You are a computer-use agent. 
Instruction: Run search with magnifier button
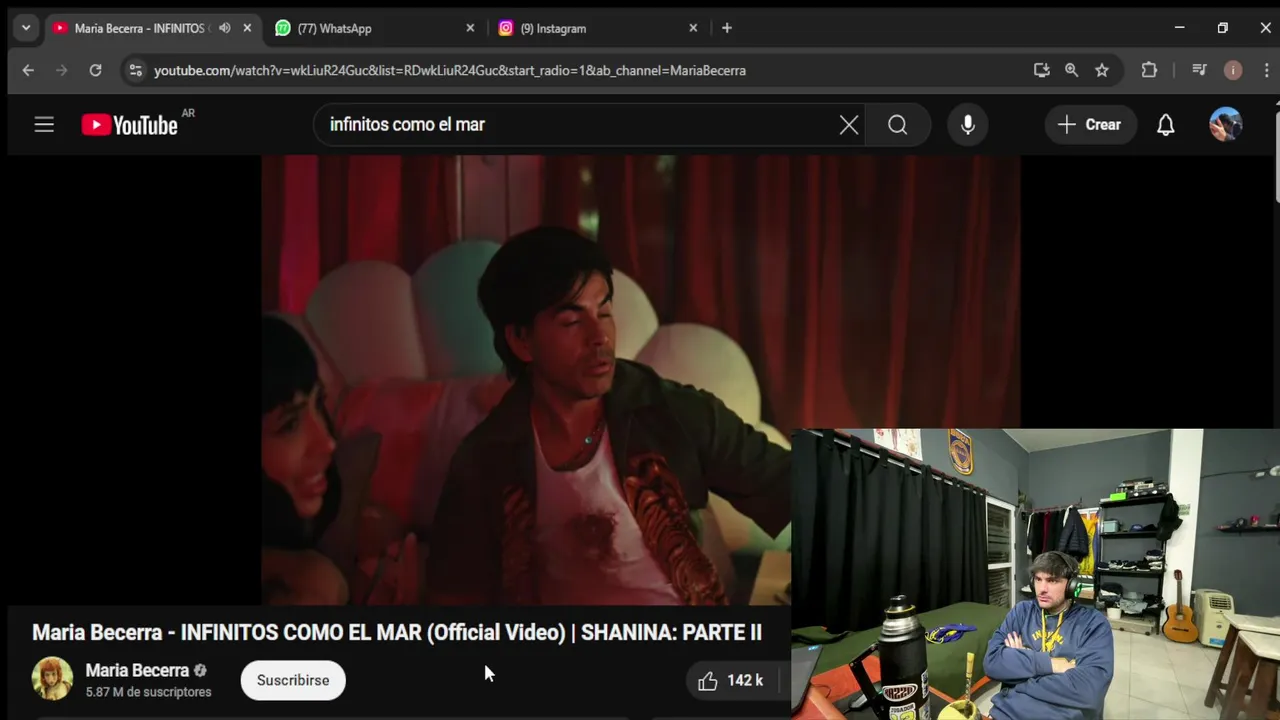tap(898, 125)
